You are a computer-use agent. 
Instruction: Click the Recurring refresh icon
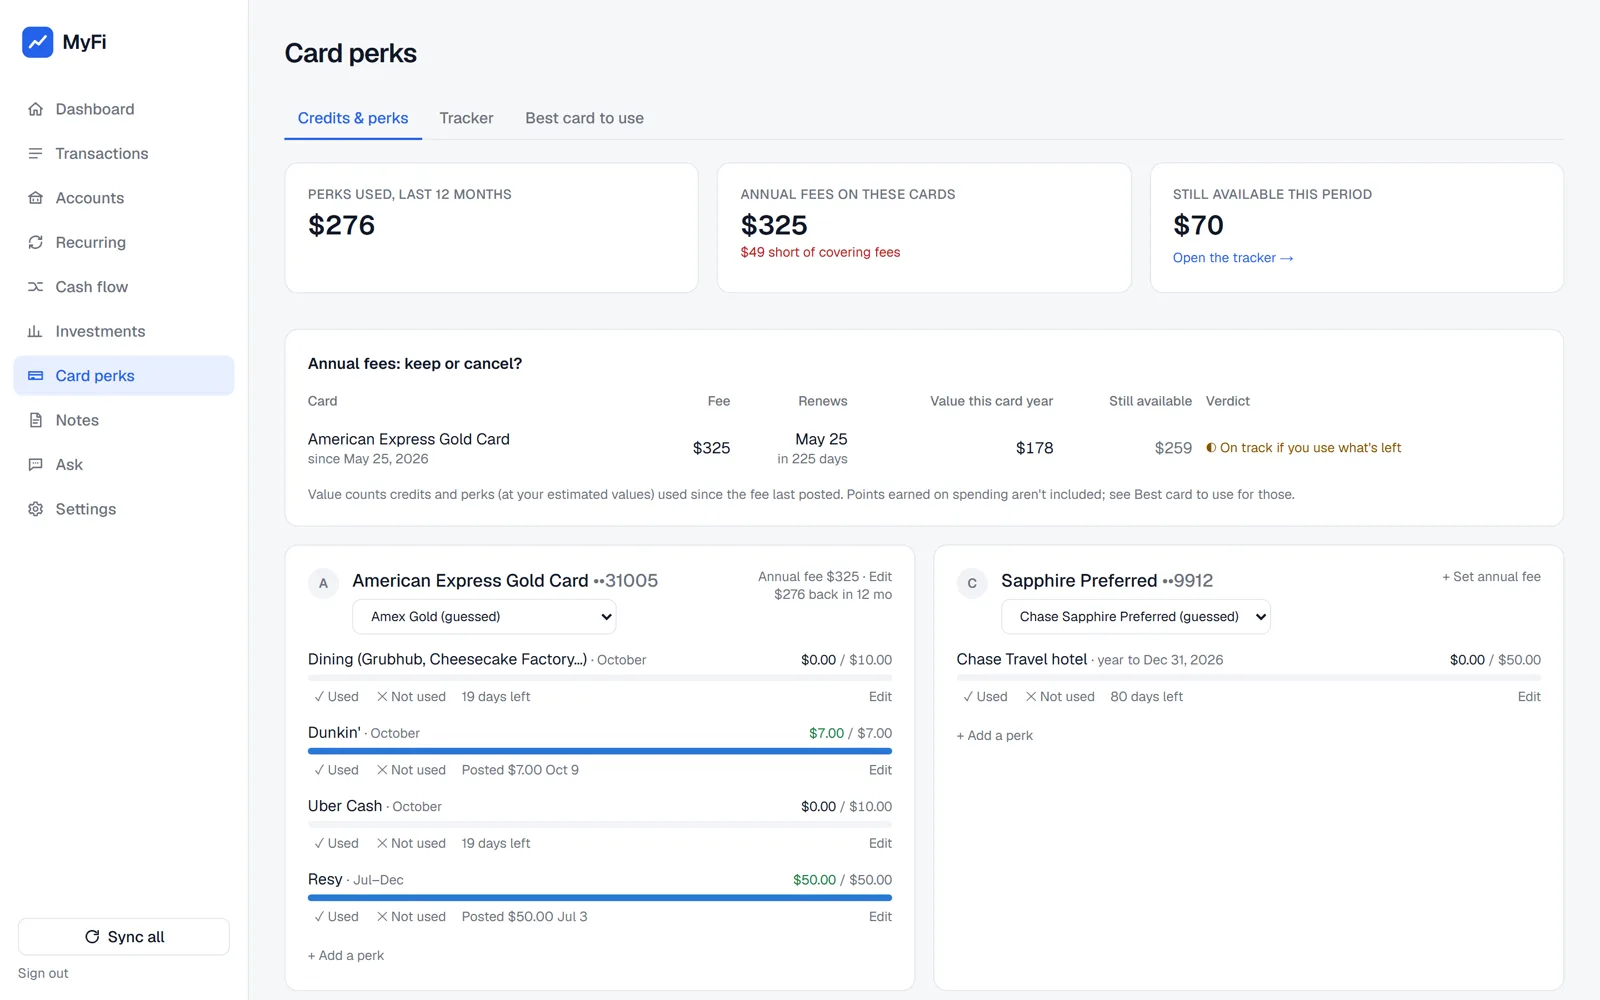(35, 242)
